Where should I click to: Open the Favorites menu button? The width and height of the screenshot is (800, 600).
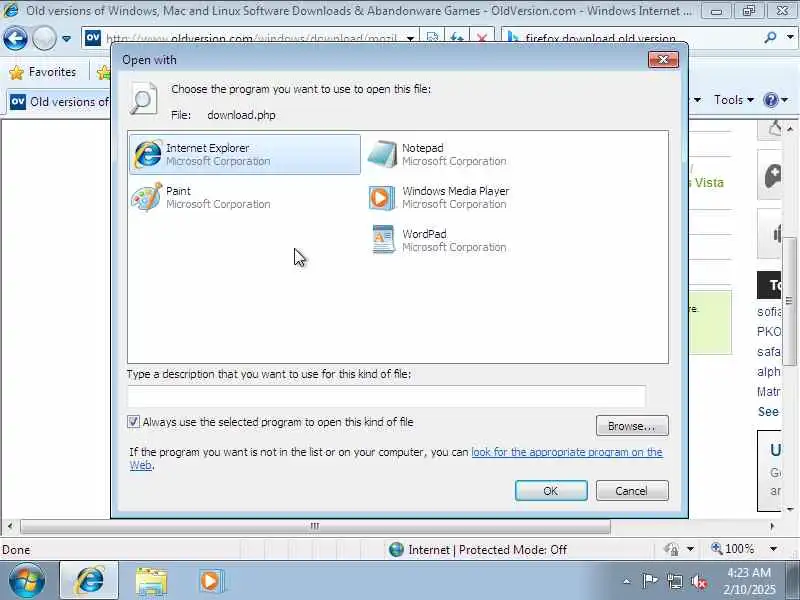pyautogui.click(x=43, y=72)
